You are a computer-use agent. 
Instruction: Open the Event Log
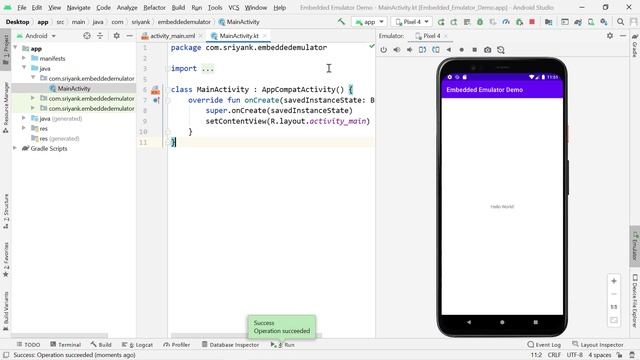click(x=544, y=345)
